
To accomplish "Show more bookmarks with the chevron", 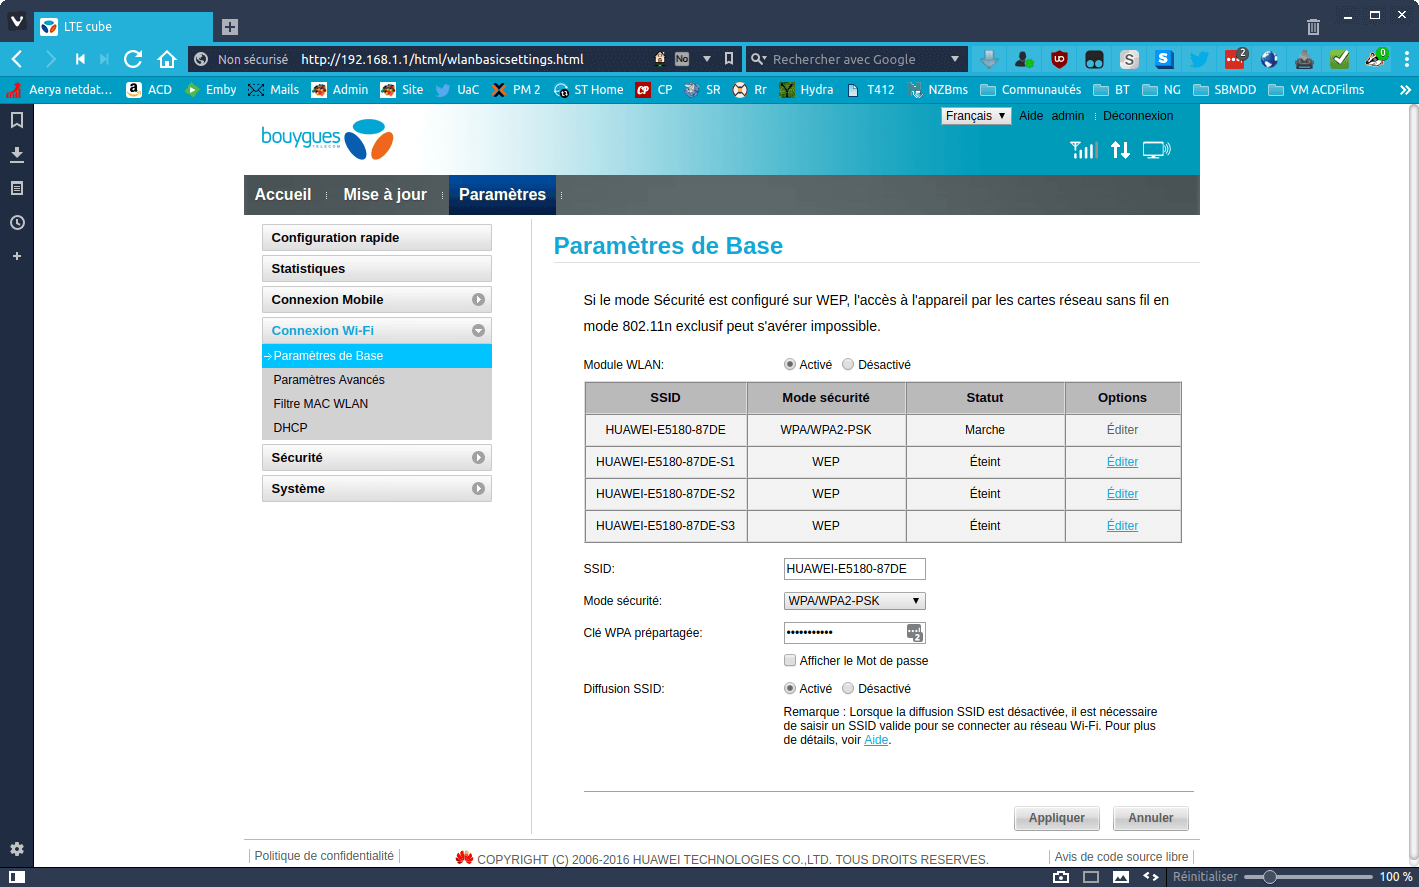I will click(x=1405, y=90).
